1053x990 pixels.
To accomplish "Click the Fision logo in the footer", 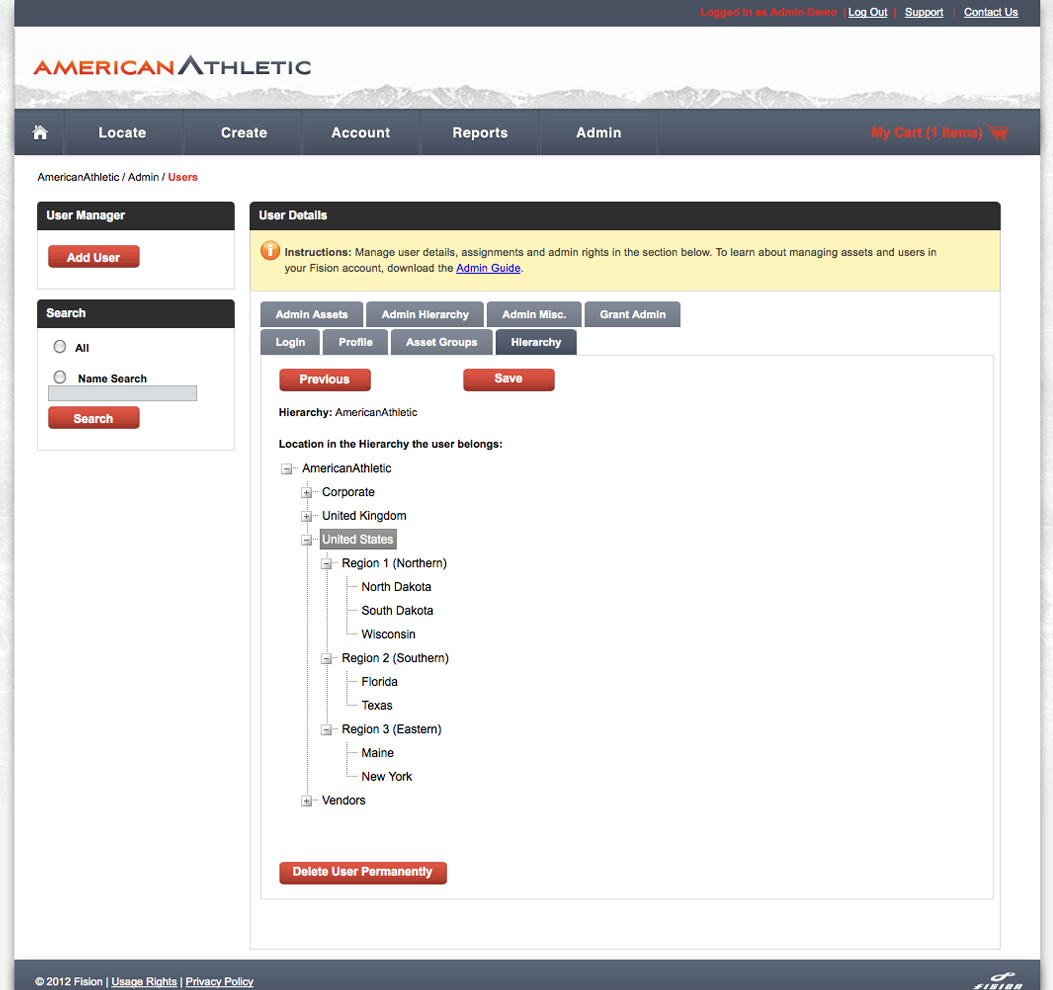I will (x=998, y=981).
